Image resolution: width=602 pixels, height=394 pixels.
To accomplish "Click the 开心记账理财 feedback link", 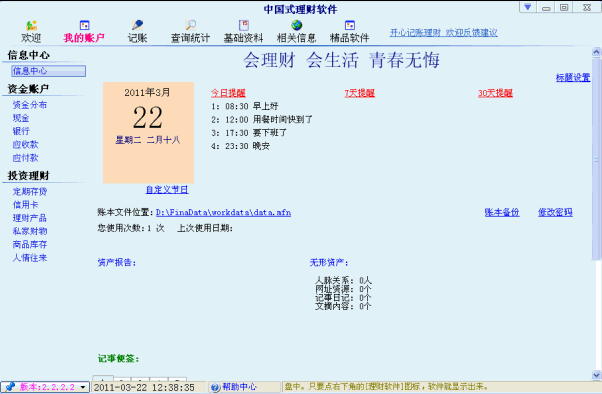I will click(443, 33).
